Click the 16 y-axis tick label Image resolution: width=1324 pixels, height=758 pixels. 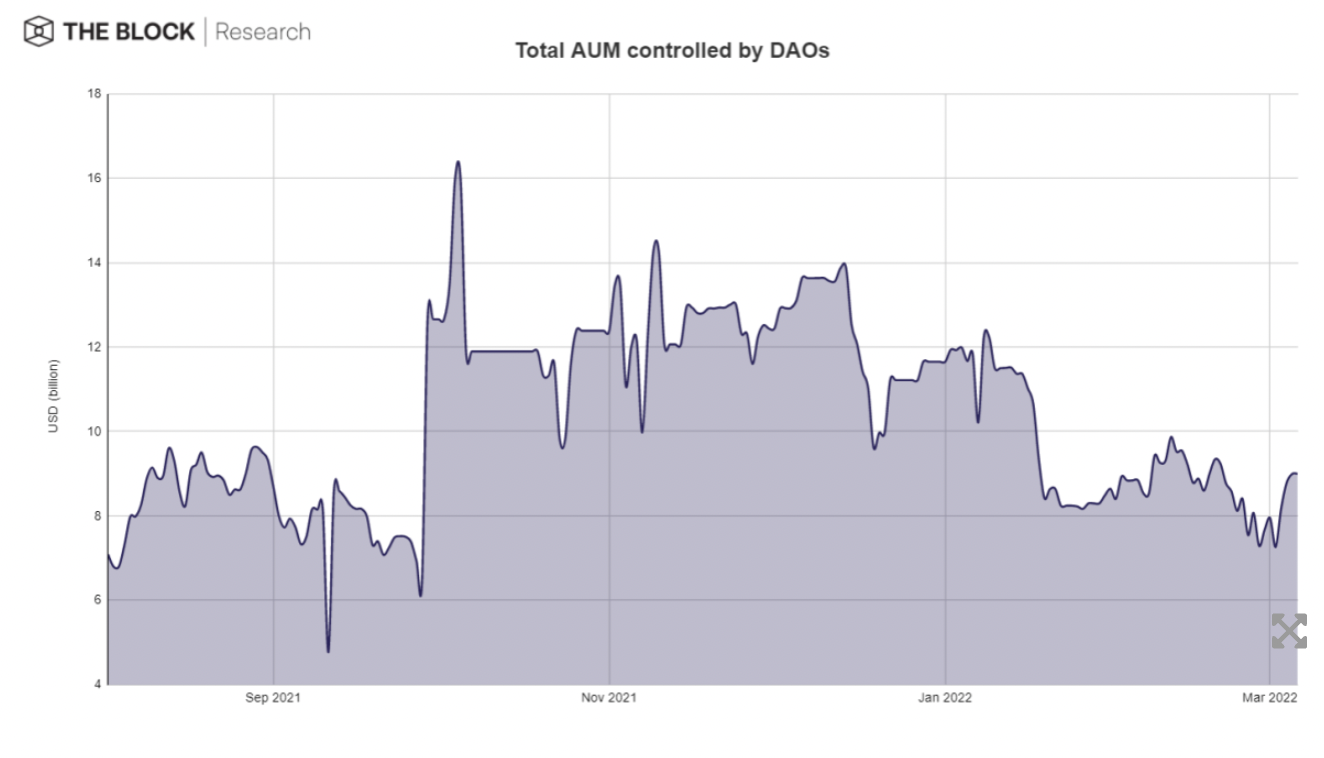[x=93, y=178]
